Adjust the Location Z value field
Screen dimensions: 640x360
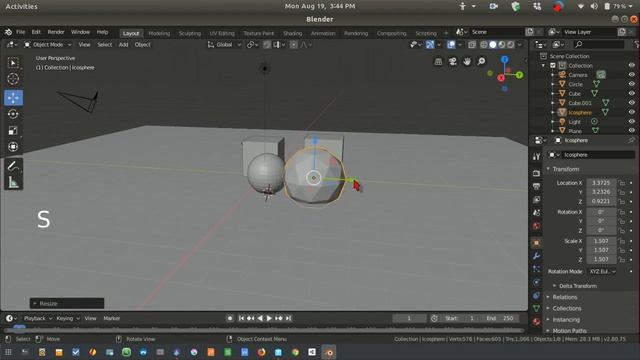coord(601,201)
